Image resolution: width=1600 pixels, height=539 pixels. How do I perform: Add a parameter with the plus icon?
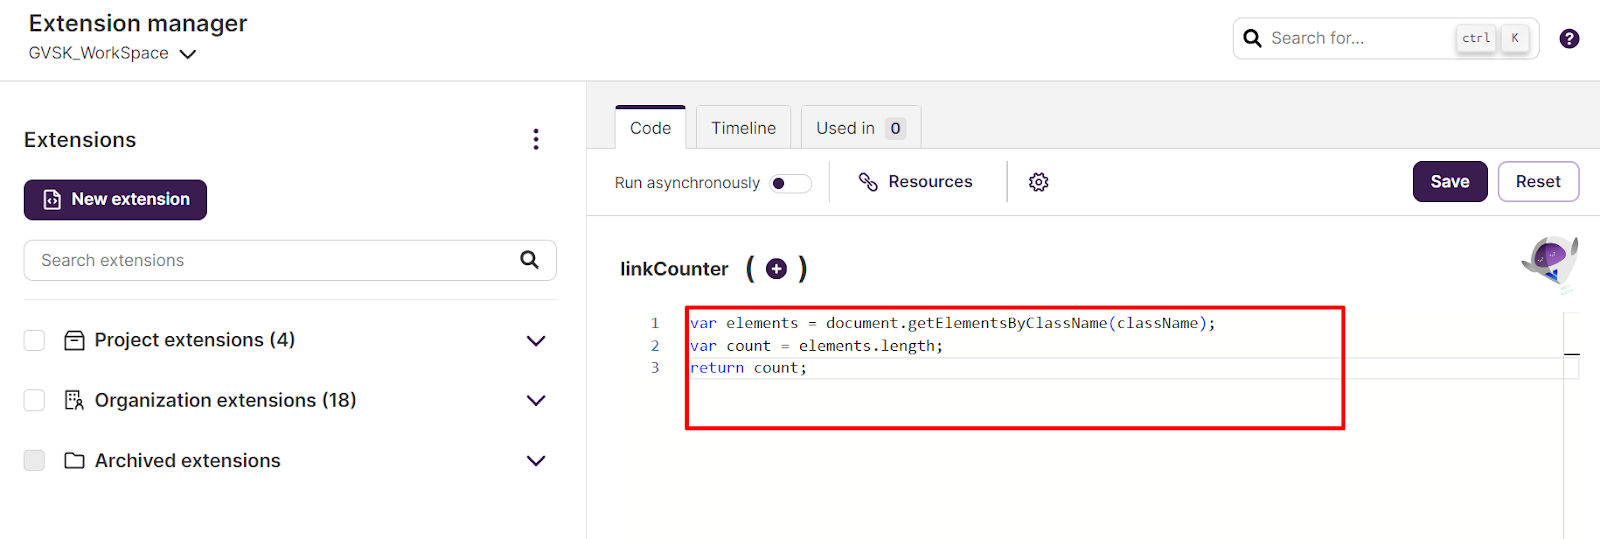776,269
